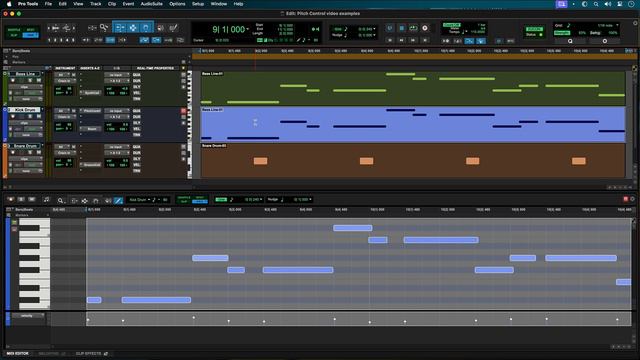Click the audio waveform zoom icon
The image size is (640, 360).
tap(56, 28)
